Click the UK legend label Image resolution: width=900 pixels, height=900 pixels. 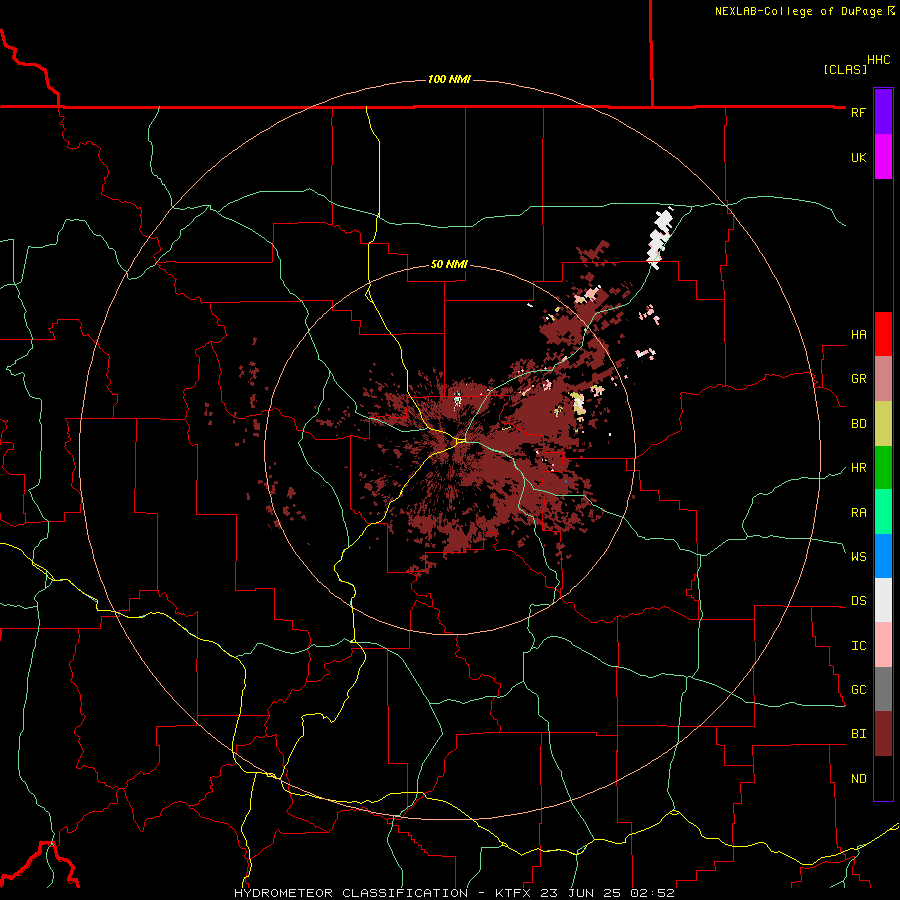coord(858,157)
